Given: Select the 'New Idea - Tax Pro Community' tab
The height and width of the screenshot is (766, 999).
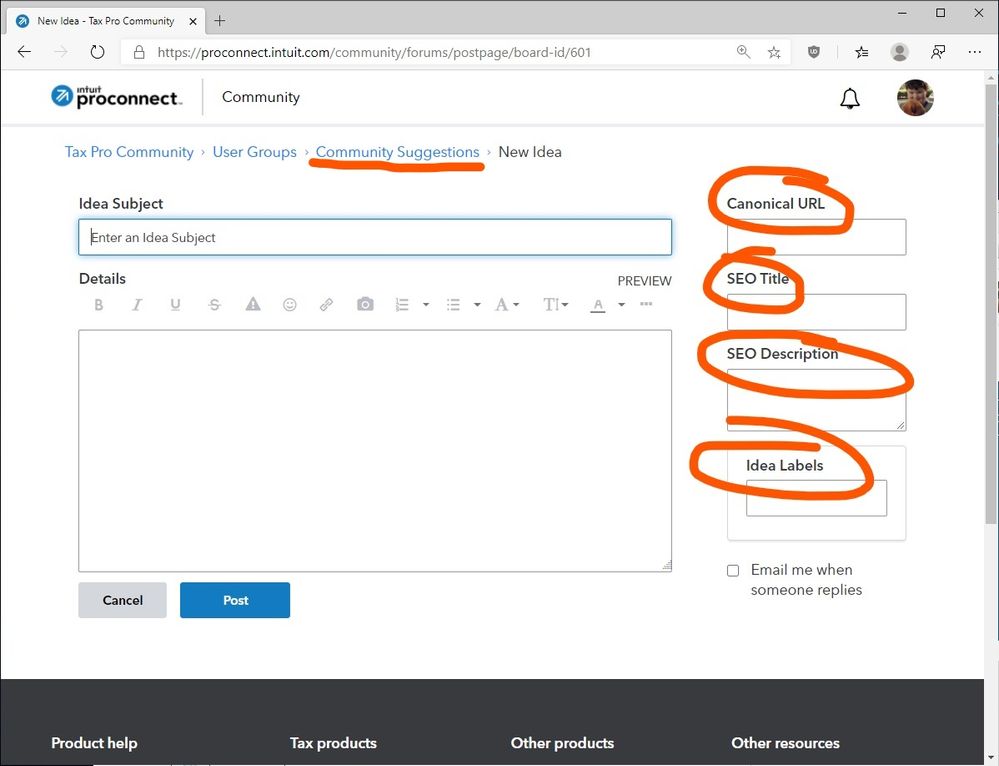Looking at the screenshot, I should point(105,20).
